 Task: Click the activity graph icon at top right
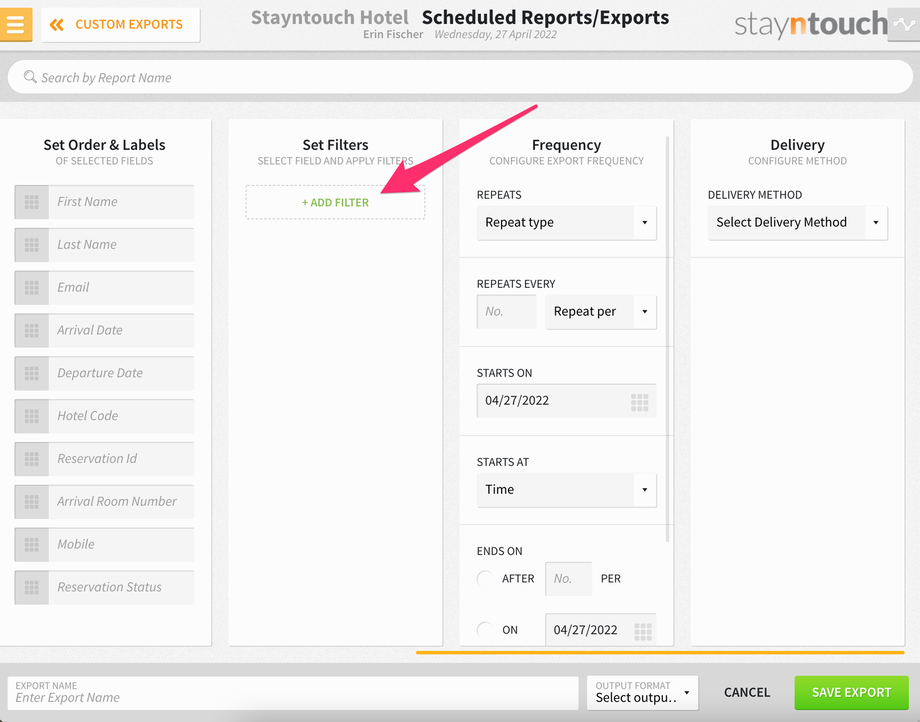904,25
